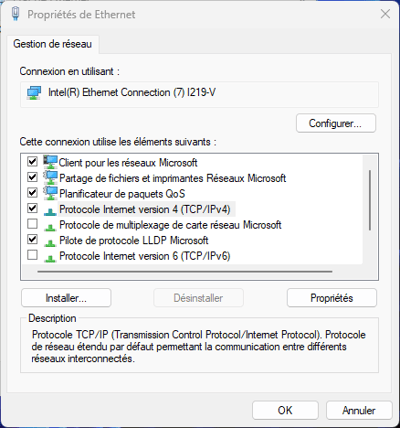Click the Client pour les réseaux Microsoft icon

click(50, 162)
